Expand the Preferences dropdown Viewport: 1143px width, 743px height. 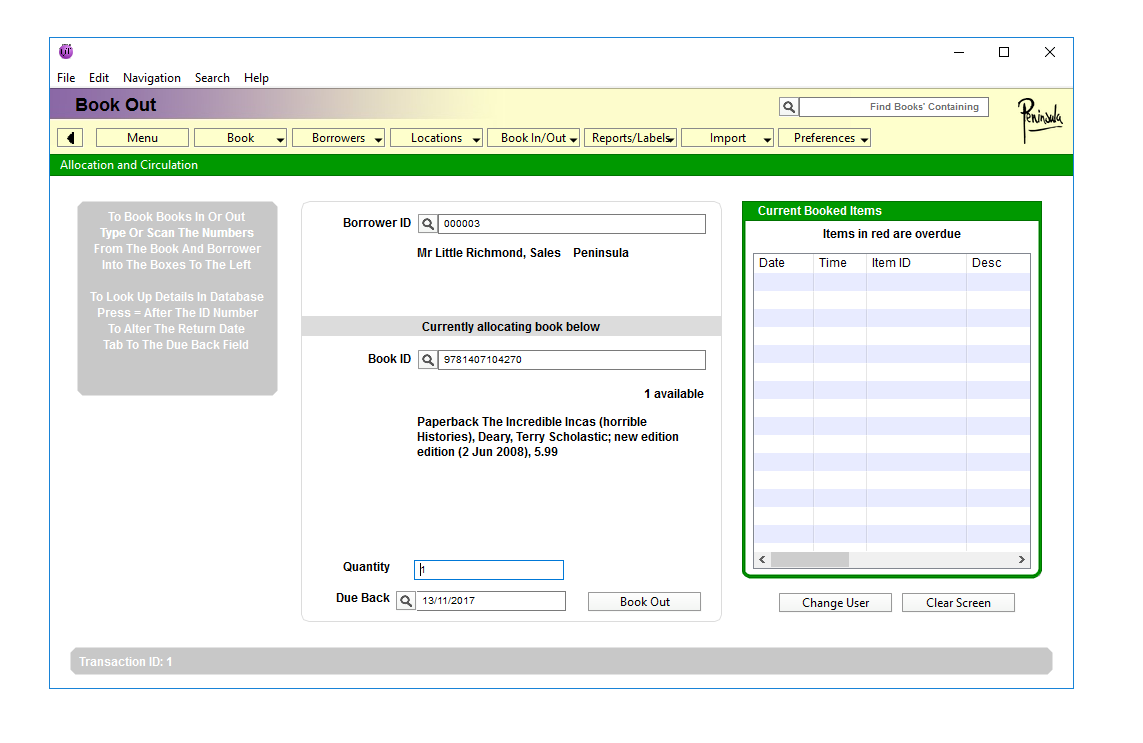[x=824, y=138]
